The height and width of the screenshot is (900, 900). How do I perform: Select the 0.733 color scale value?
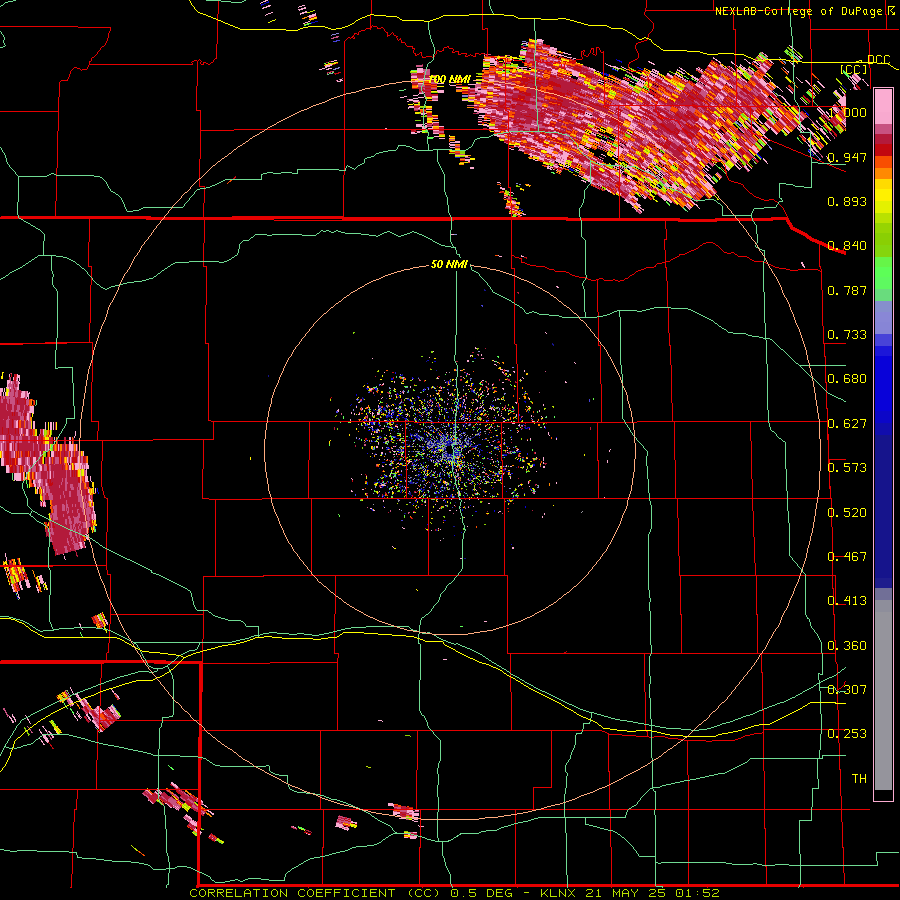[847, 335]
